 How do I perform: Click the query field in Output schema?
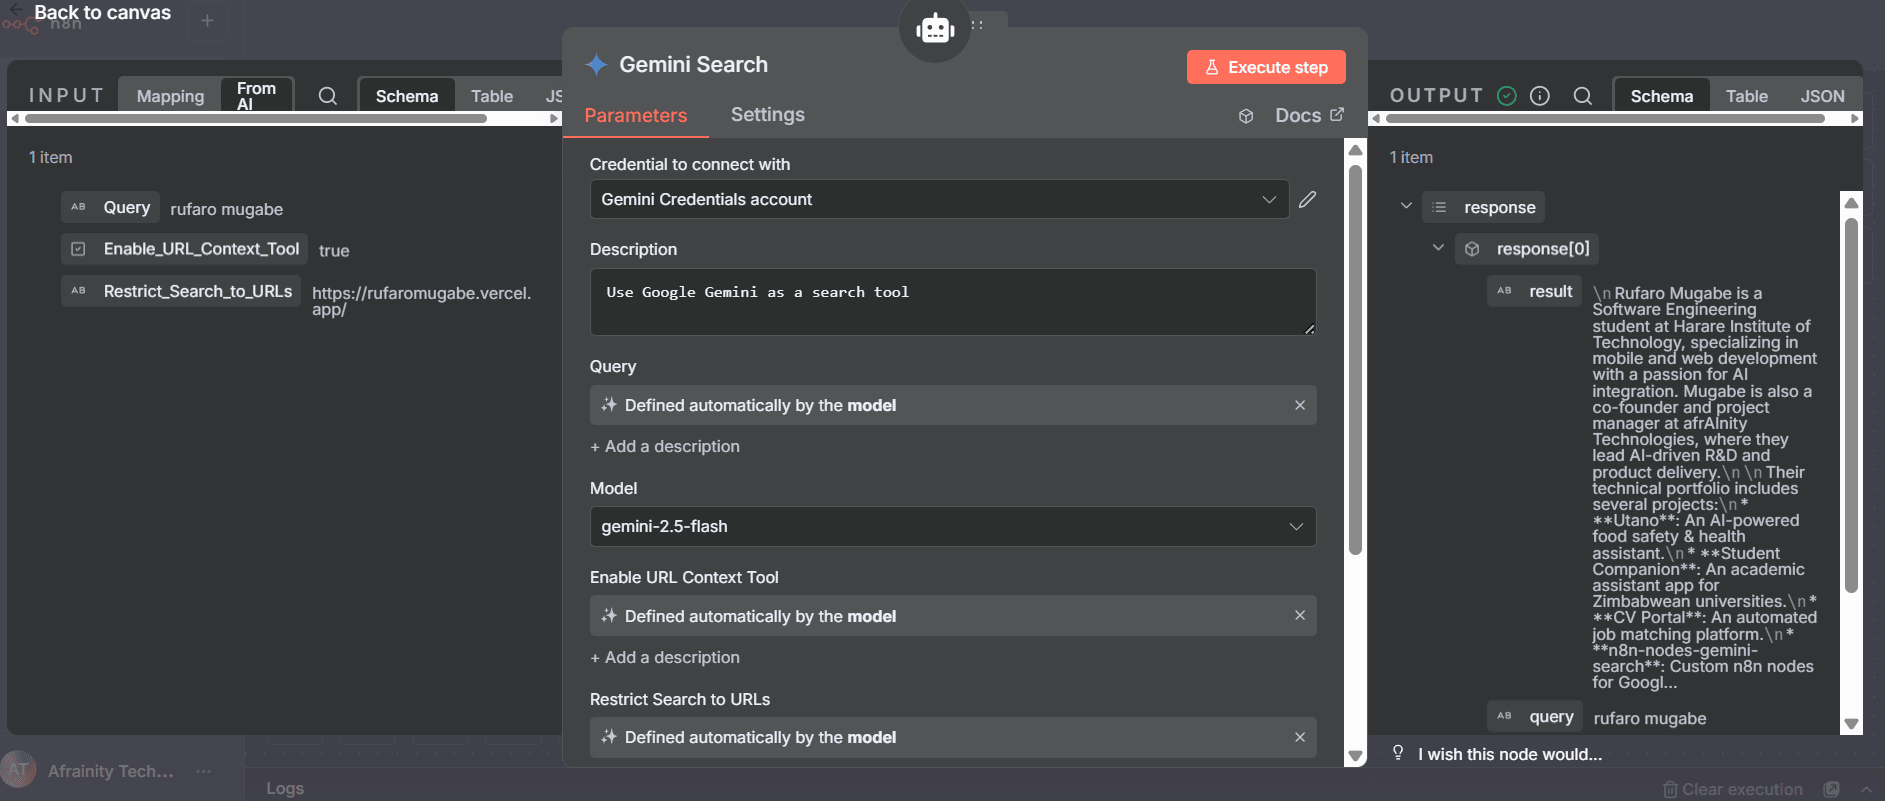[x=1535, y=716]
